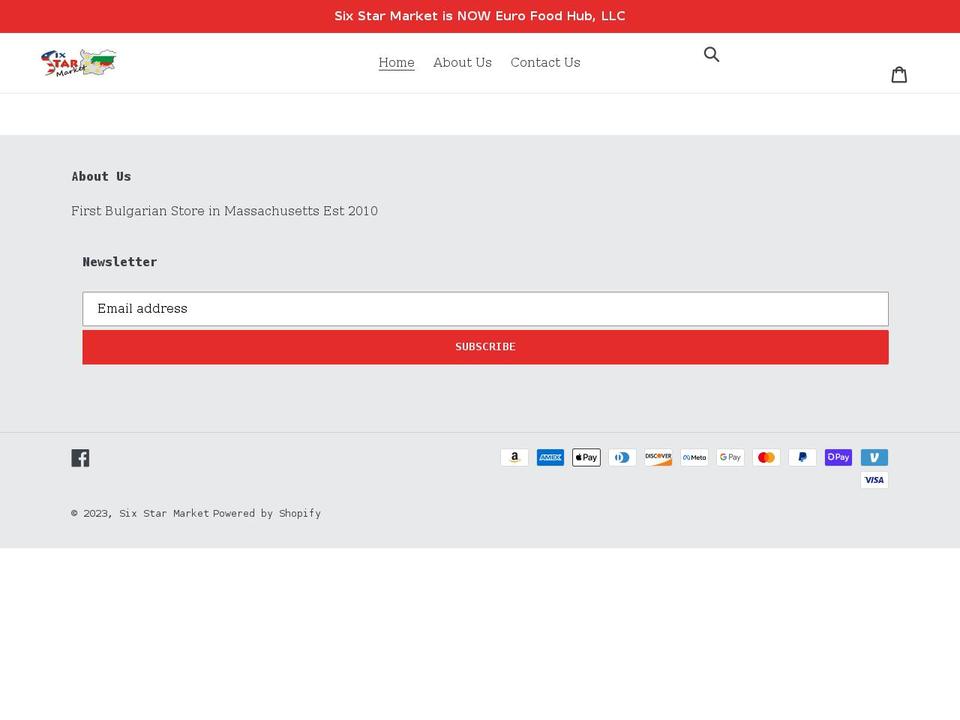Click the American Express payment icon

(550, 457)
